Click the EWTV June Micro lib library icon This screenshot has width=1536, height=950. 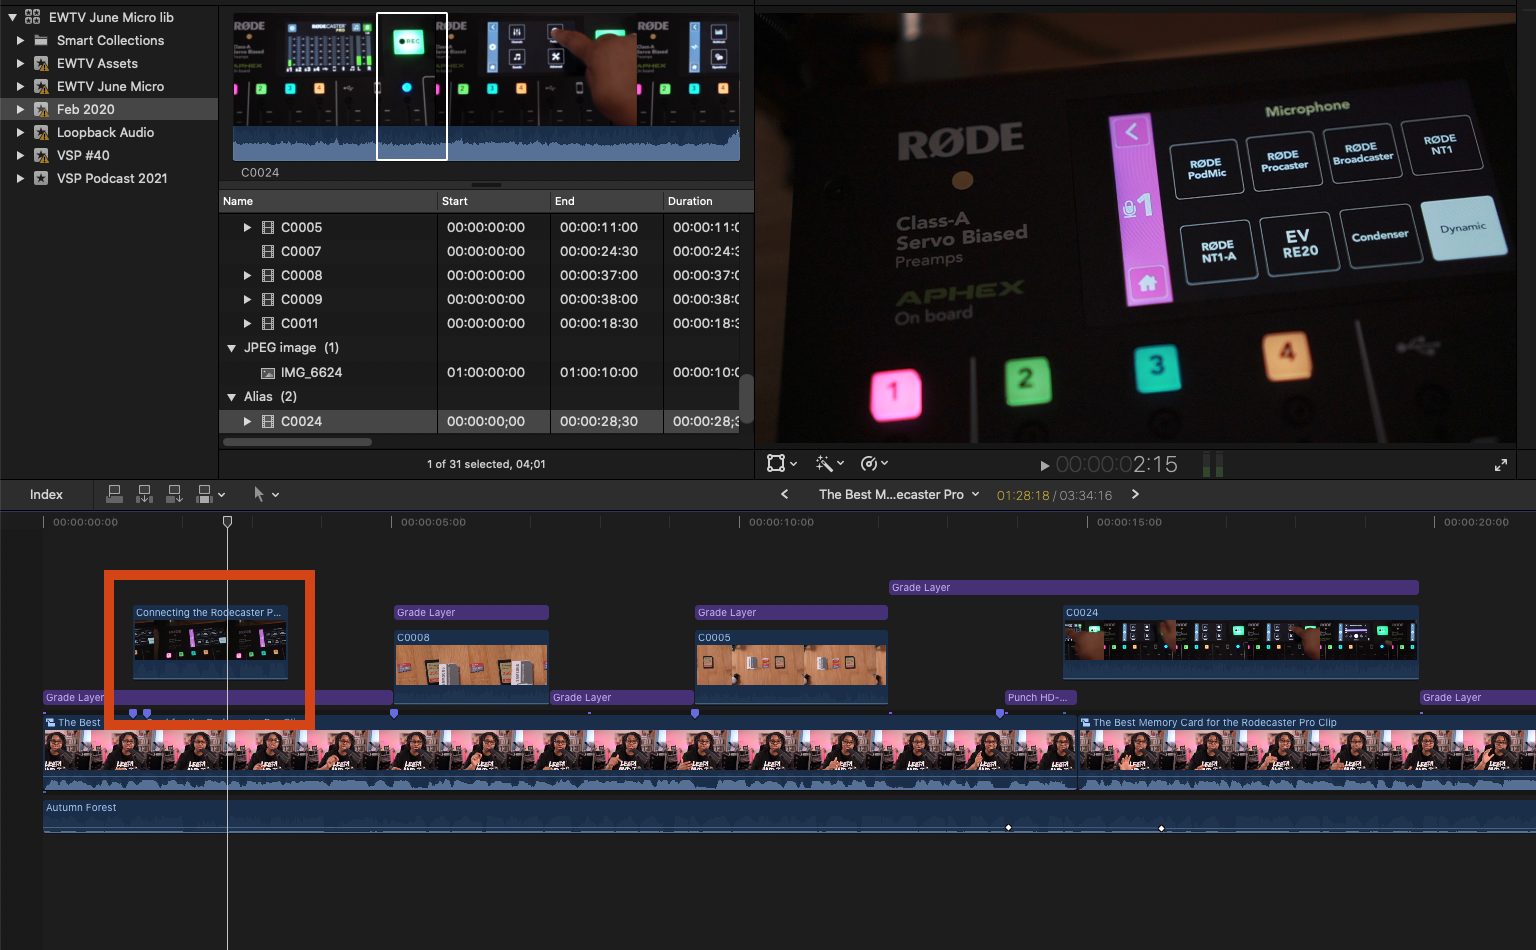pos(32,17)
